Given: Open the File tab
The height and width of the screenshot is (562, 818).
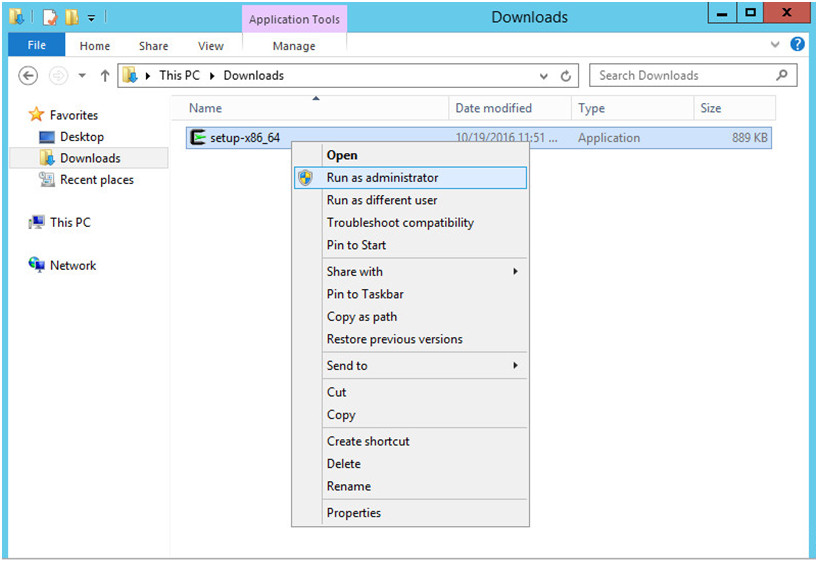Looking at the screenshot, I should click(x=37, y=45).
